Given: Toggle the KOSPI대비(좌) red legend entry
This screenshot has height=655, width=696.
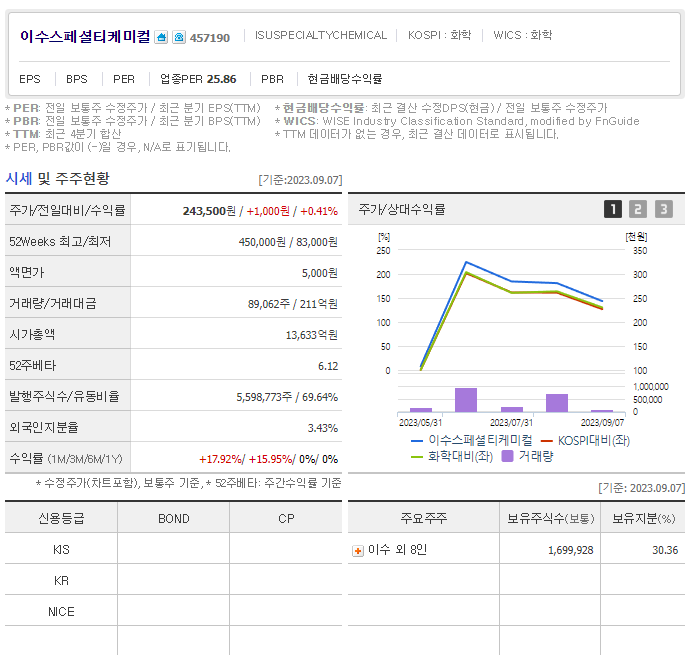Looking at the screenshot, I should [x=585, y=441].
